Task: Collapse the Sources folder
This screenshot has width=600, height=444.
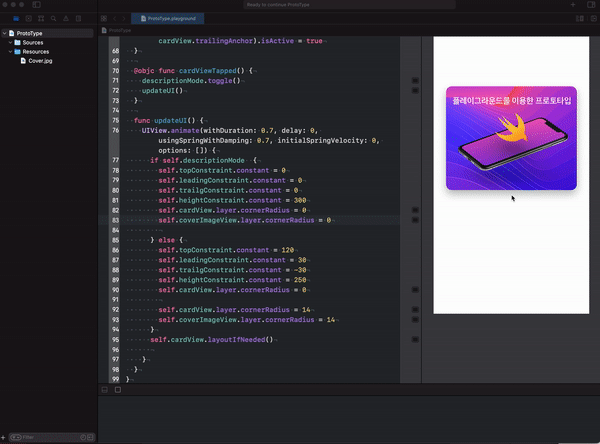Action: click(x=10, y=42)
